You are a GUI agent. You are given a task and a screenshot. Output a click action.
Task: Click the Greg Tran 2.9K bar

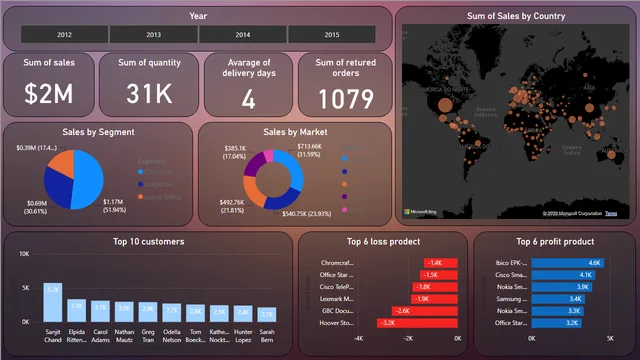(148, 312)
